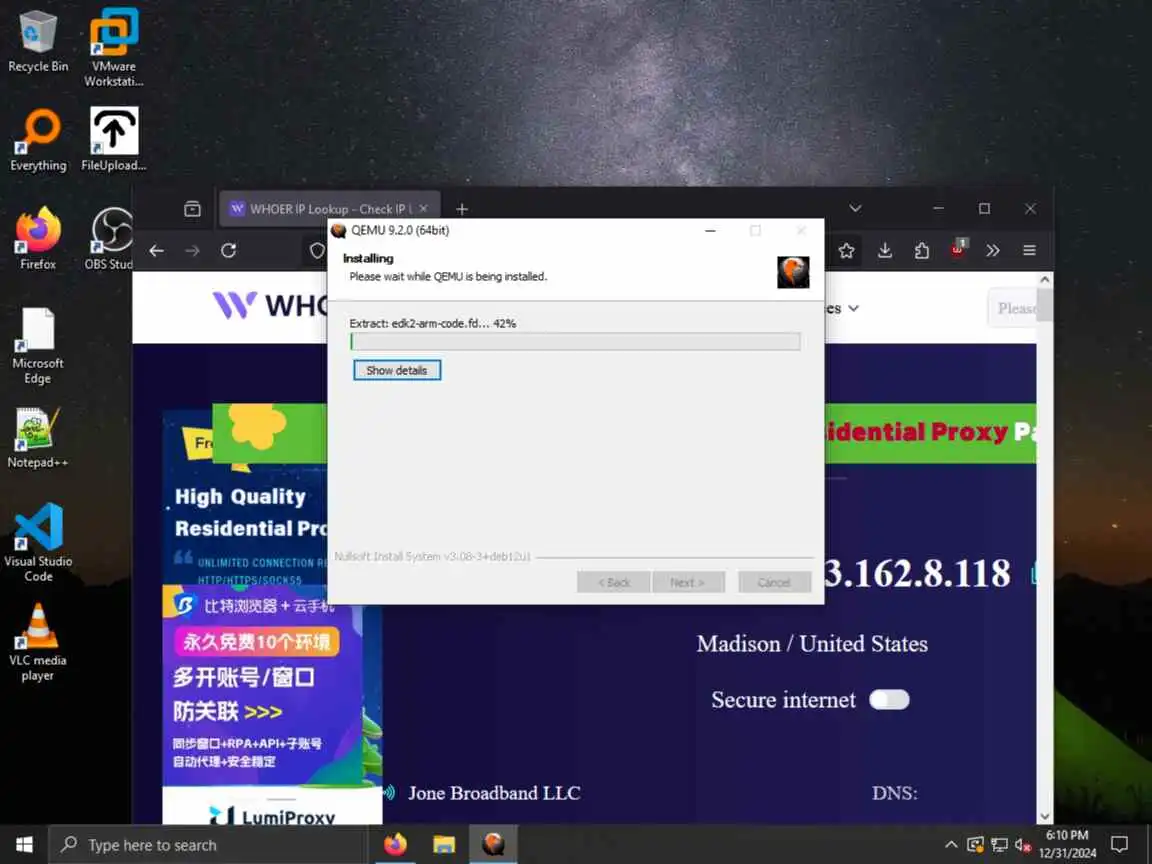Click the Firefox back arrow

click(156, 251)
